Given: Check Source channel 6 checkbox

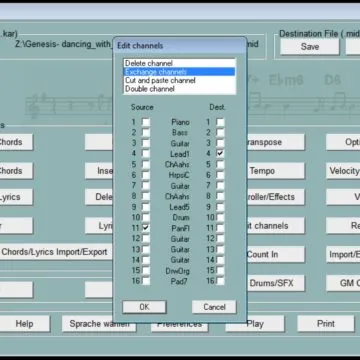Looking at the screenshot, I should 146,175.
